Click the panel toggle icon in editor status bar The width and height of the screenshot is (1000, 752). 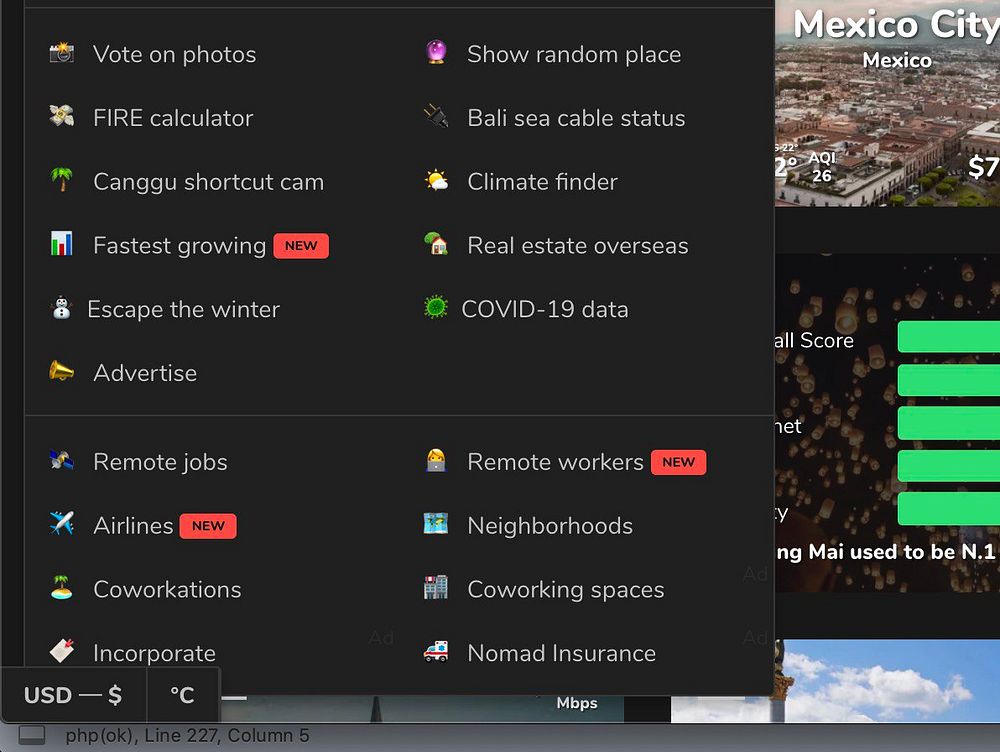32,735
